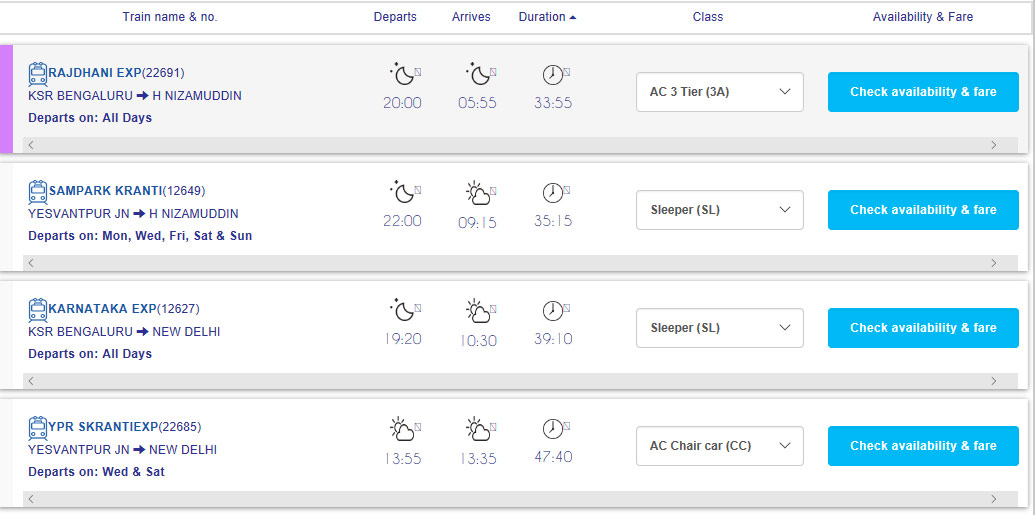Click right scroll arrow in RAJDHANI EXP row
Viewport: 1036px width, 515px height.
(994, 145)
